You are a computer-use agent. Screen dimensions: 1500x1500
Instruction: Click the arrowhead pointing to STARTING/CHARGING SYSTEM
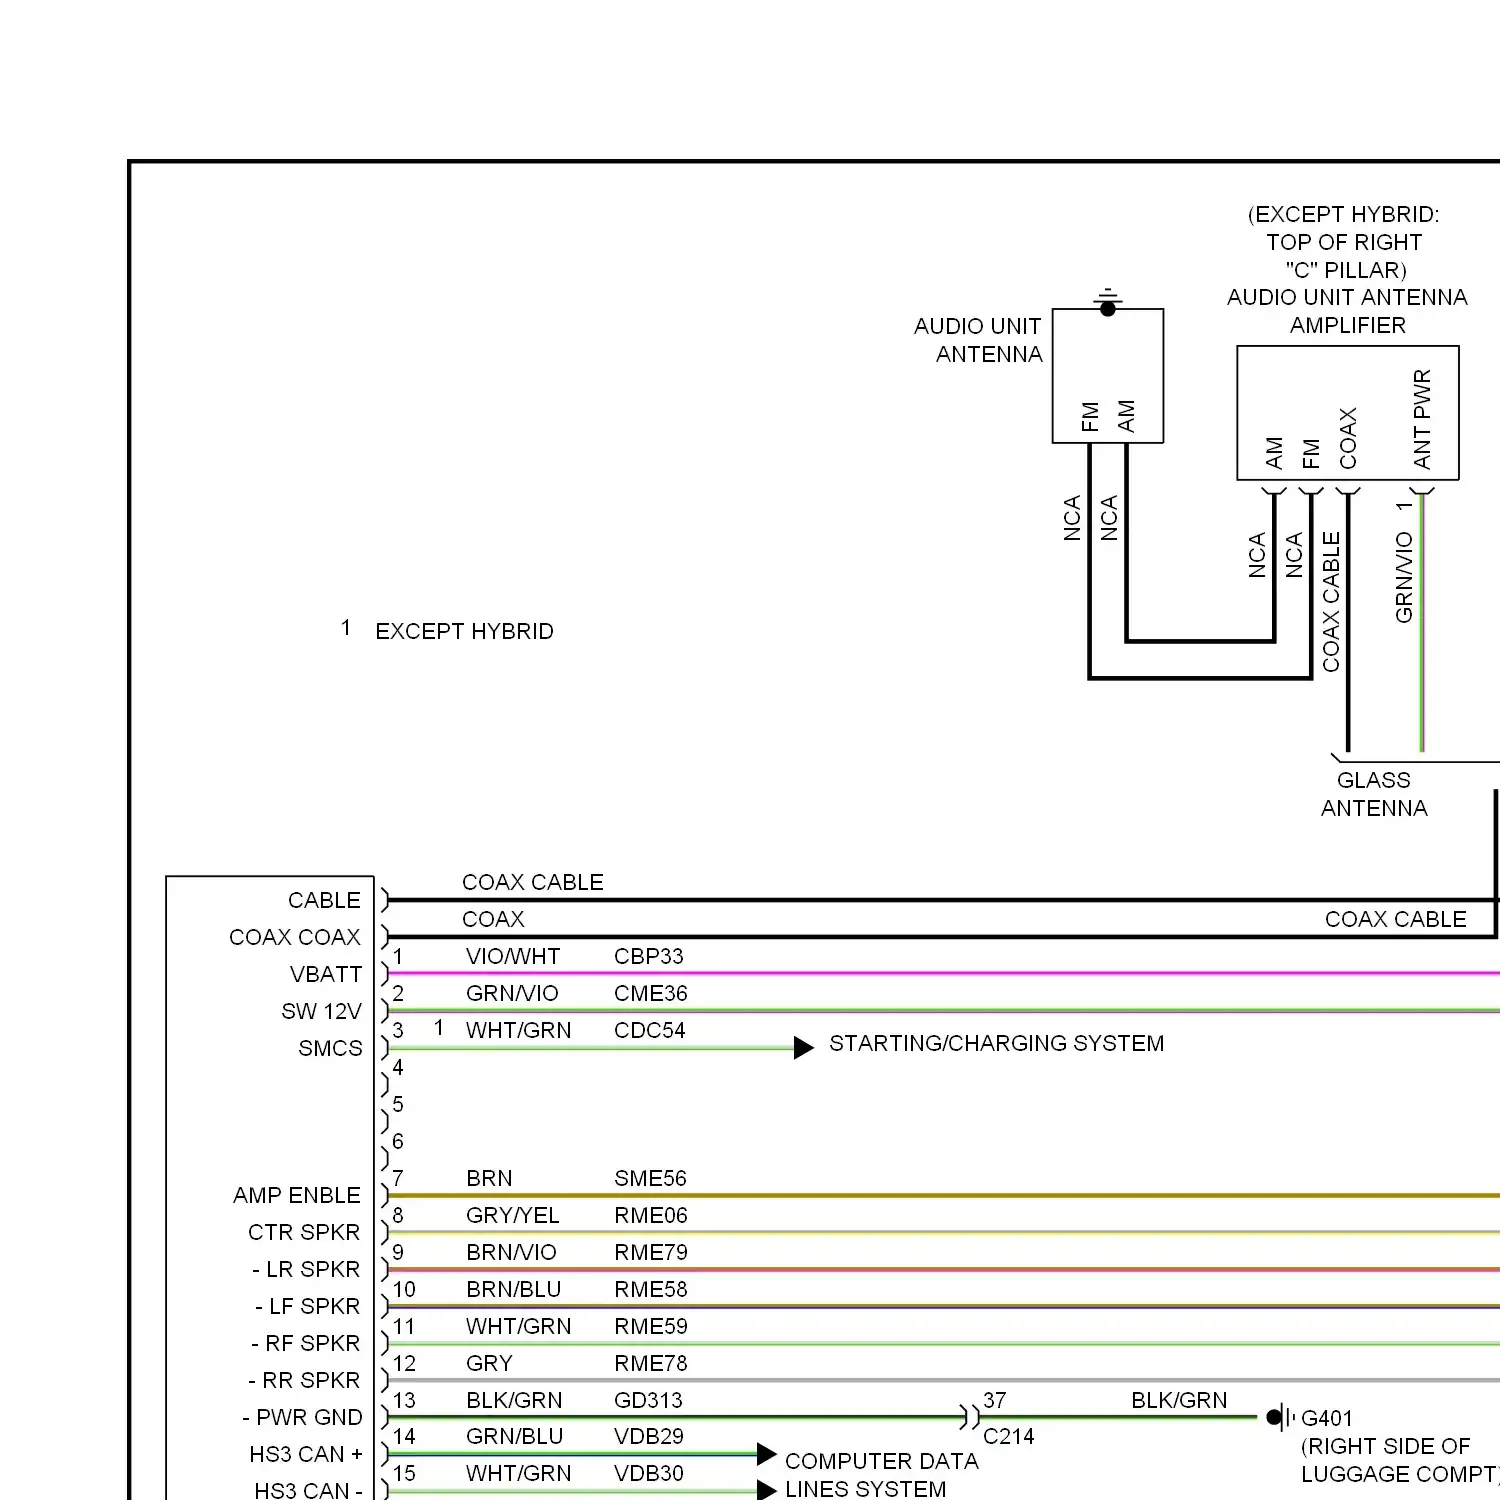(x=804, y=1047)
